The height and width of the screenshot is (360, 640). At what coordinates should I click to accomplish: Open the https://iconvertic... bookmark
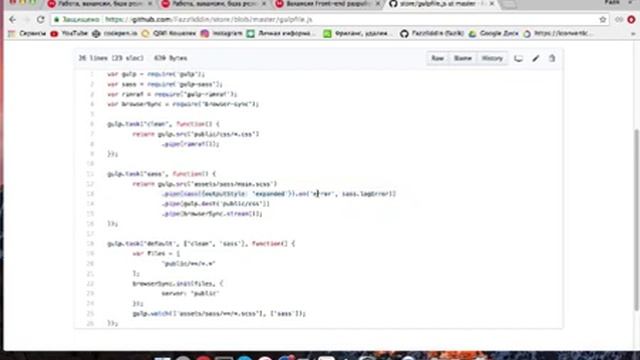click(x=558, y=33)
